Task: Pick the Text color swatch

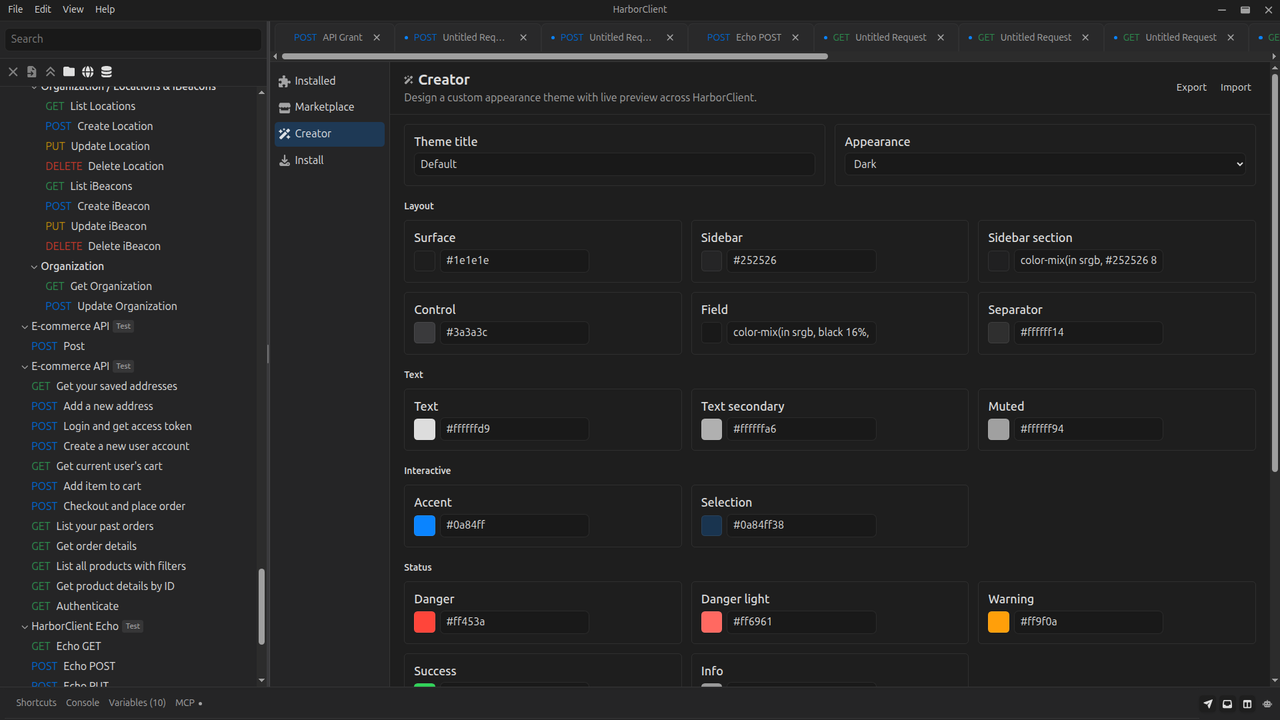Action: (x=425, y=429)
